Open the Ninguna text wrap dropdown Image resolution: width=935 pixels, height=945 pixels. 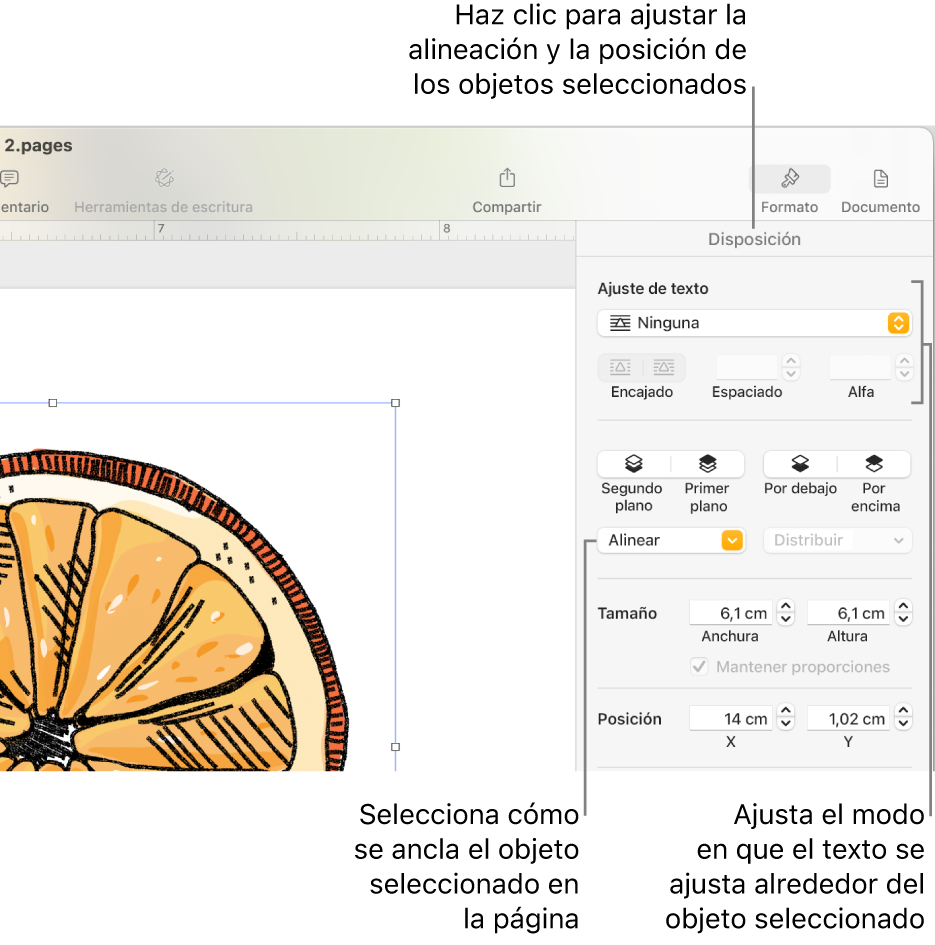(754, 323)
